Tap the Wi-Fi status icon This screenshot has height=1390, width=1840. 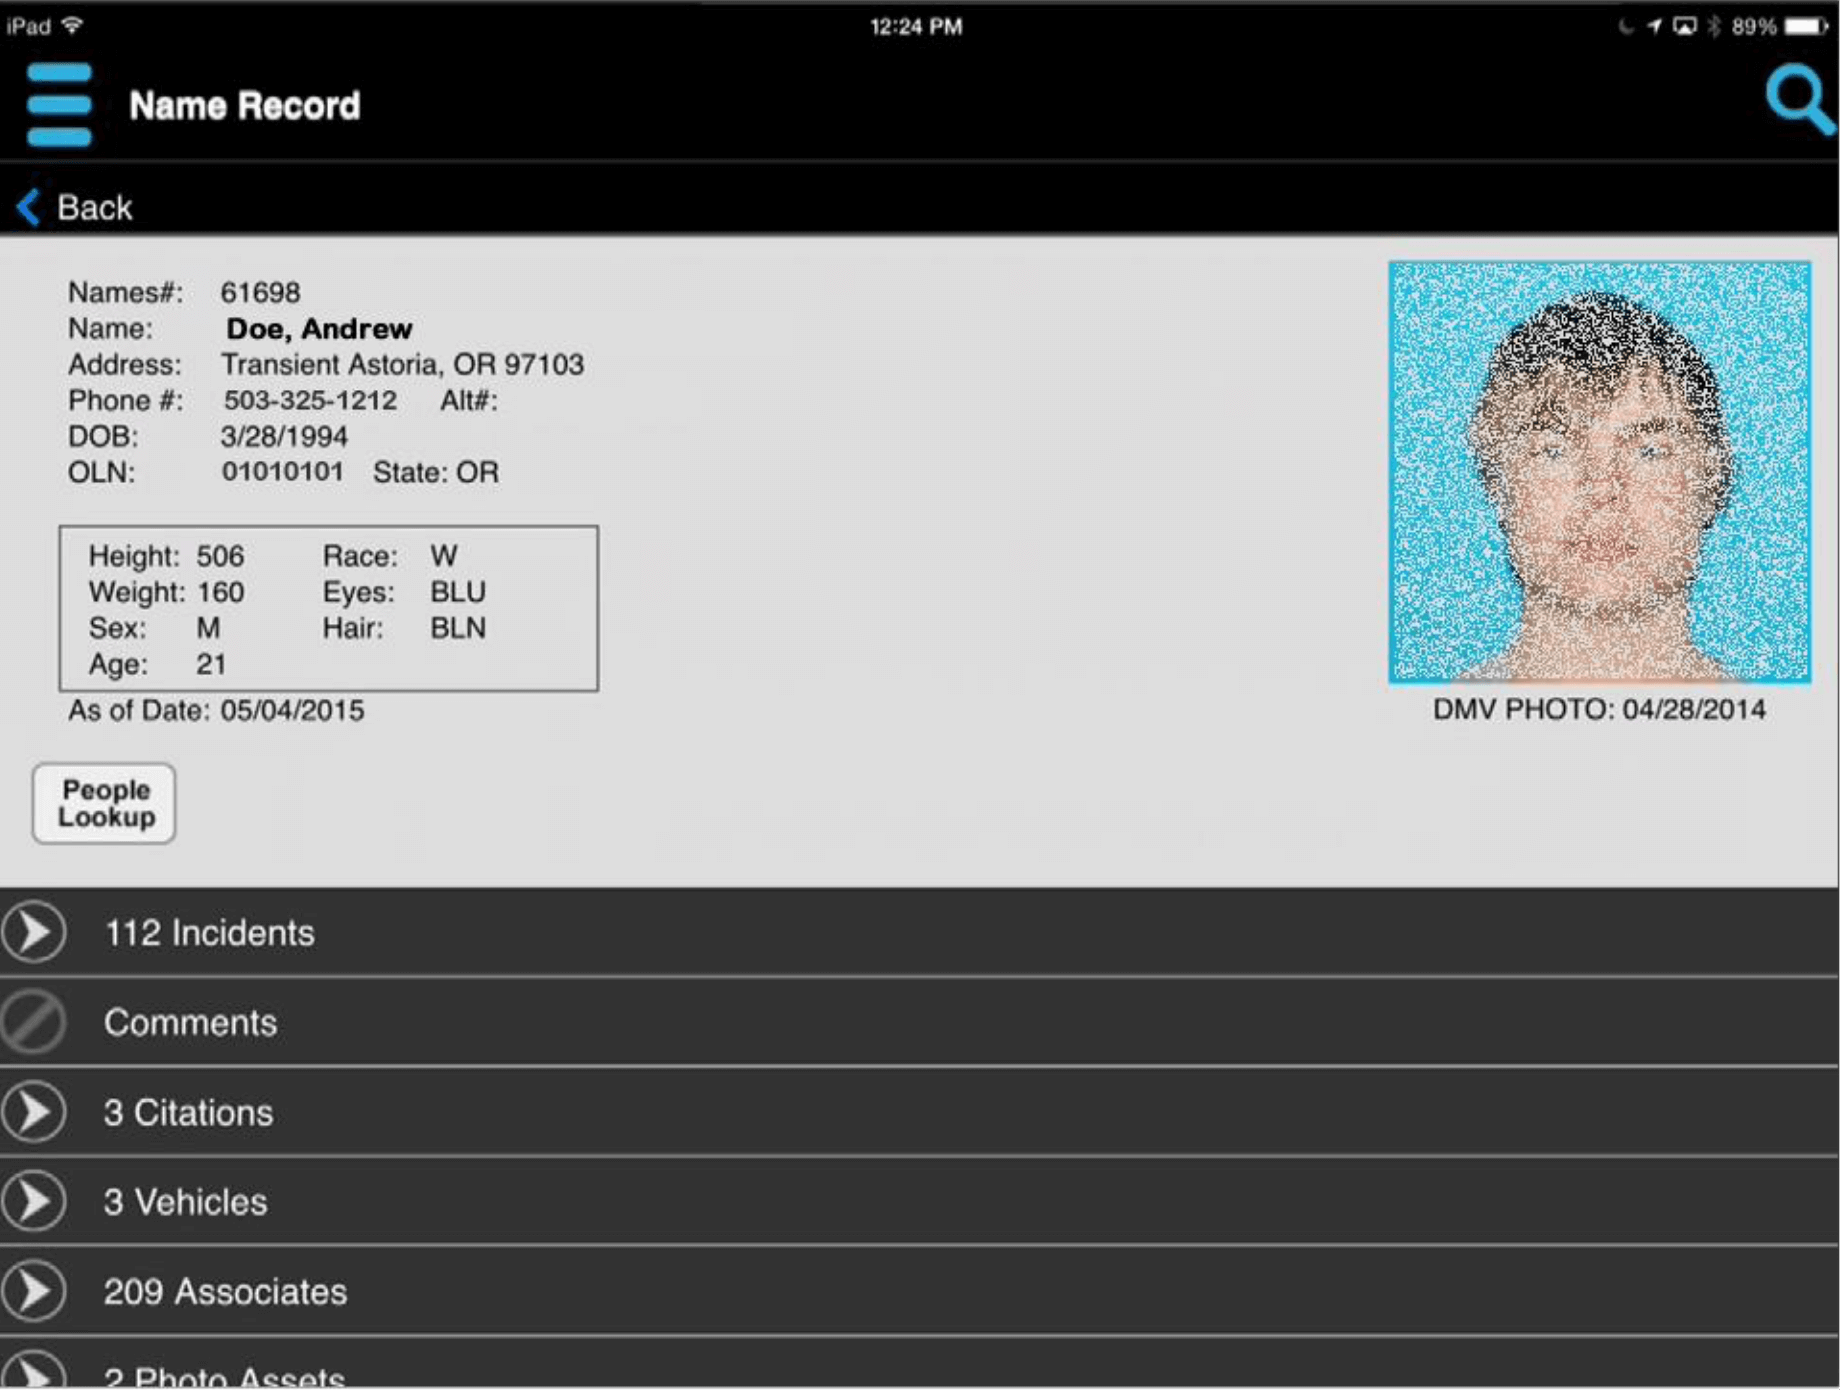(72, 25)
